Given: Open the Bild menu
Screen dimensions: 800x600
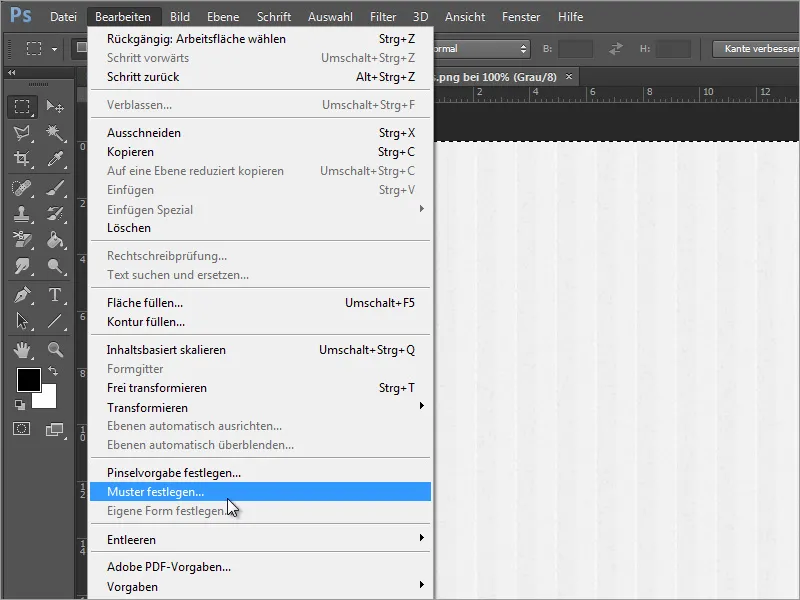Looking at the screenshot, I should tap(180, 17).
